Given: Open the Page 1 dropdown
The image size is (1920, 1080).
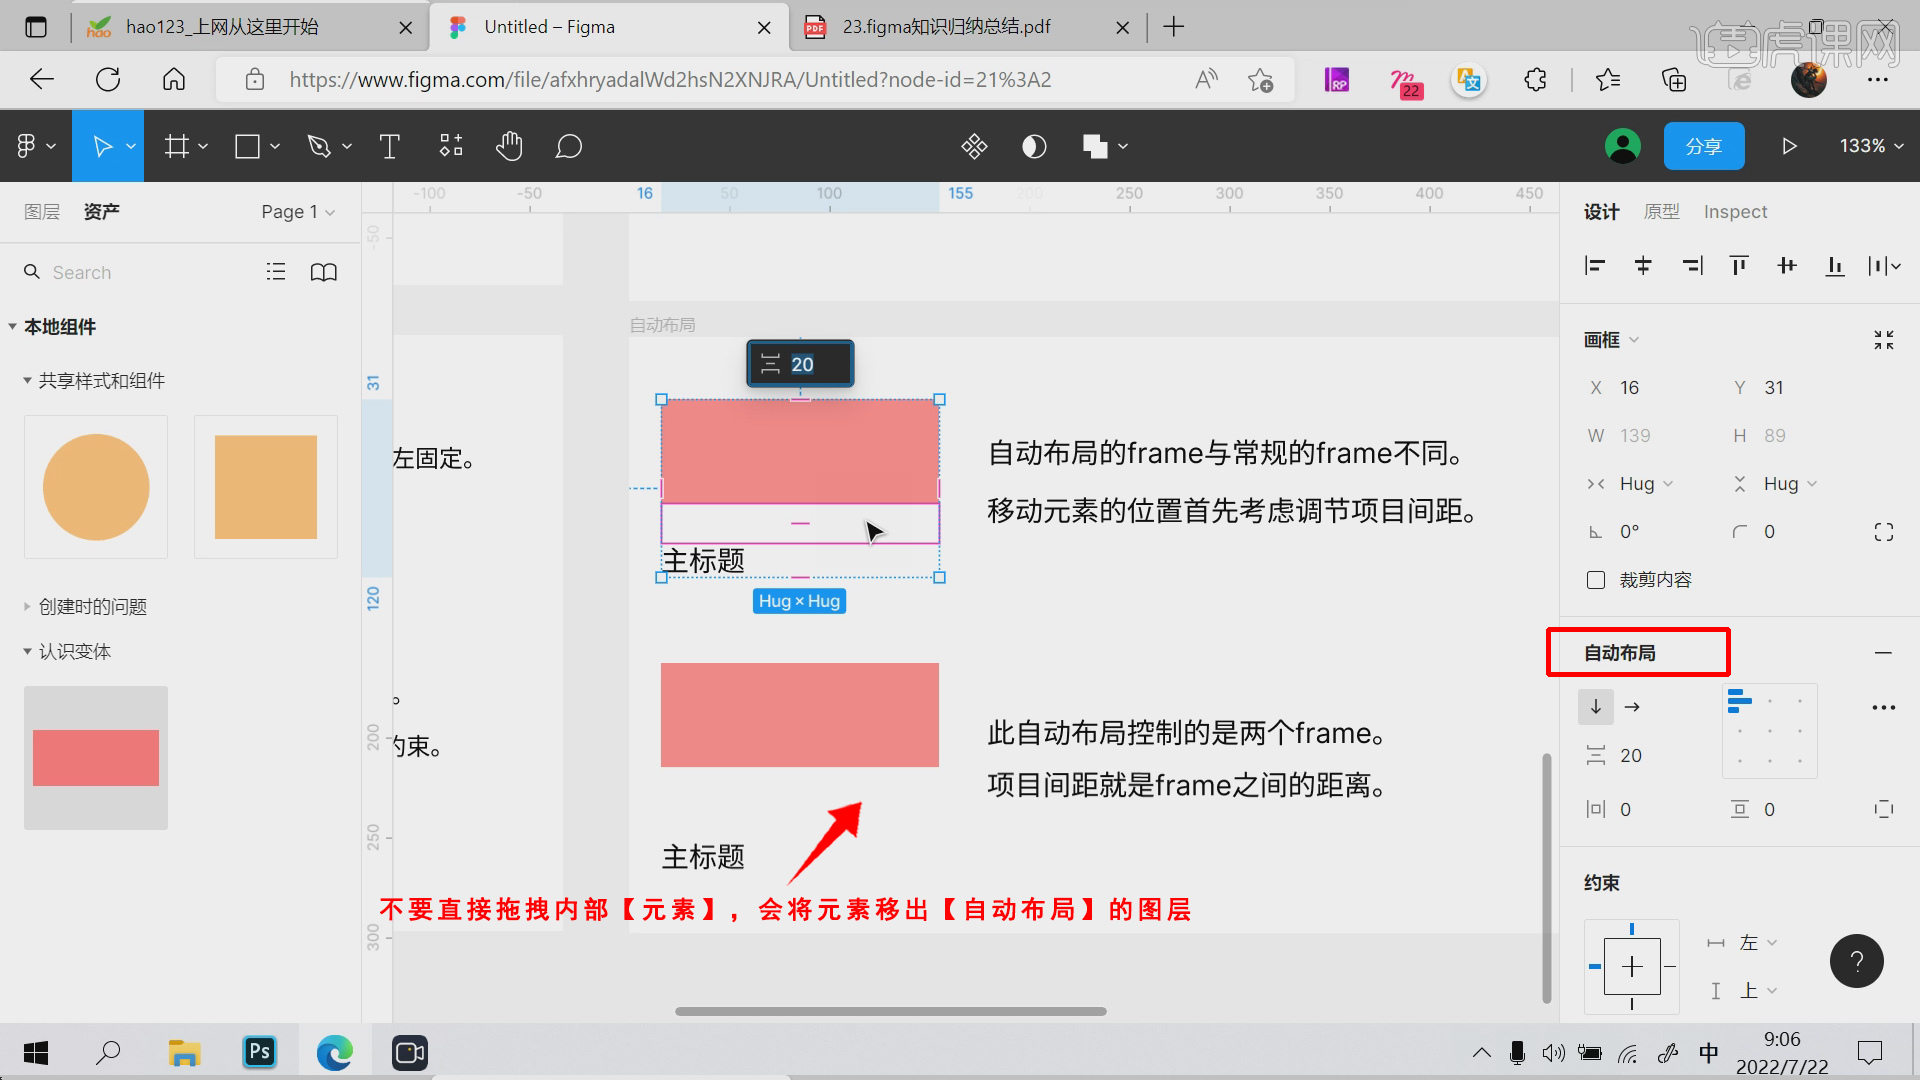Looking at the screenshot, I should 297,211.
